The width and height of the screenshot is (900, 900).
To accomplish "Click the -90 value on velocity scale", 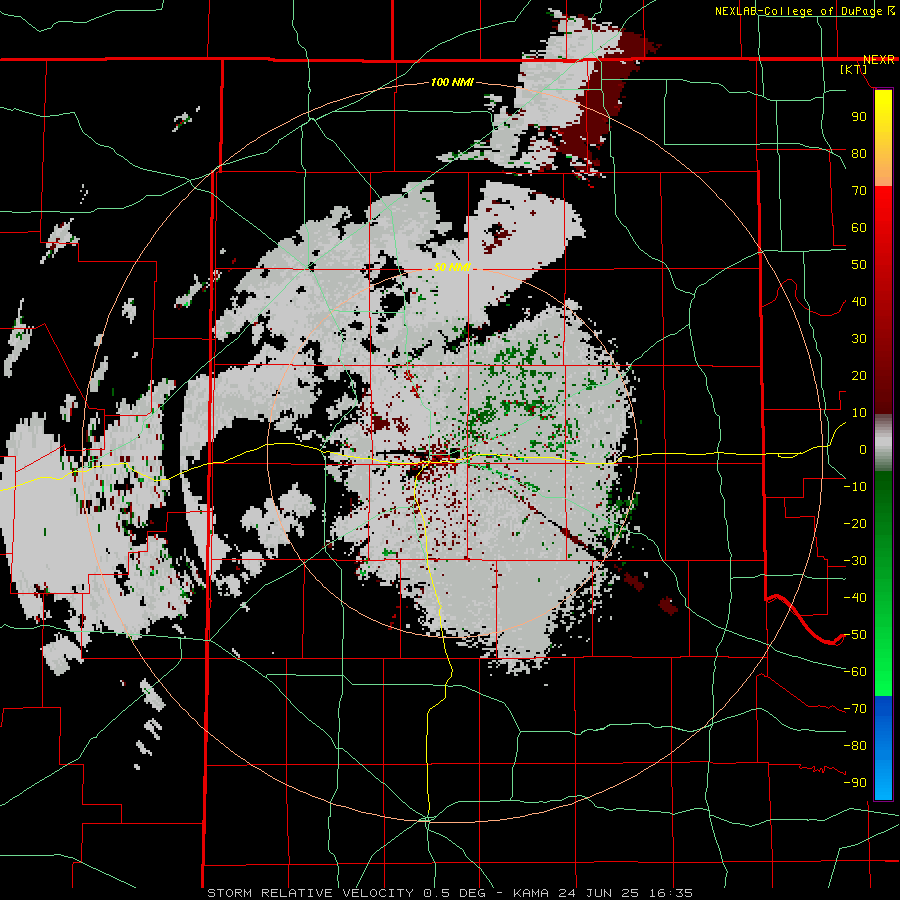I will (x=855, y=783).
